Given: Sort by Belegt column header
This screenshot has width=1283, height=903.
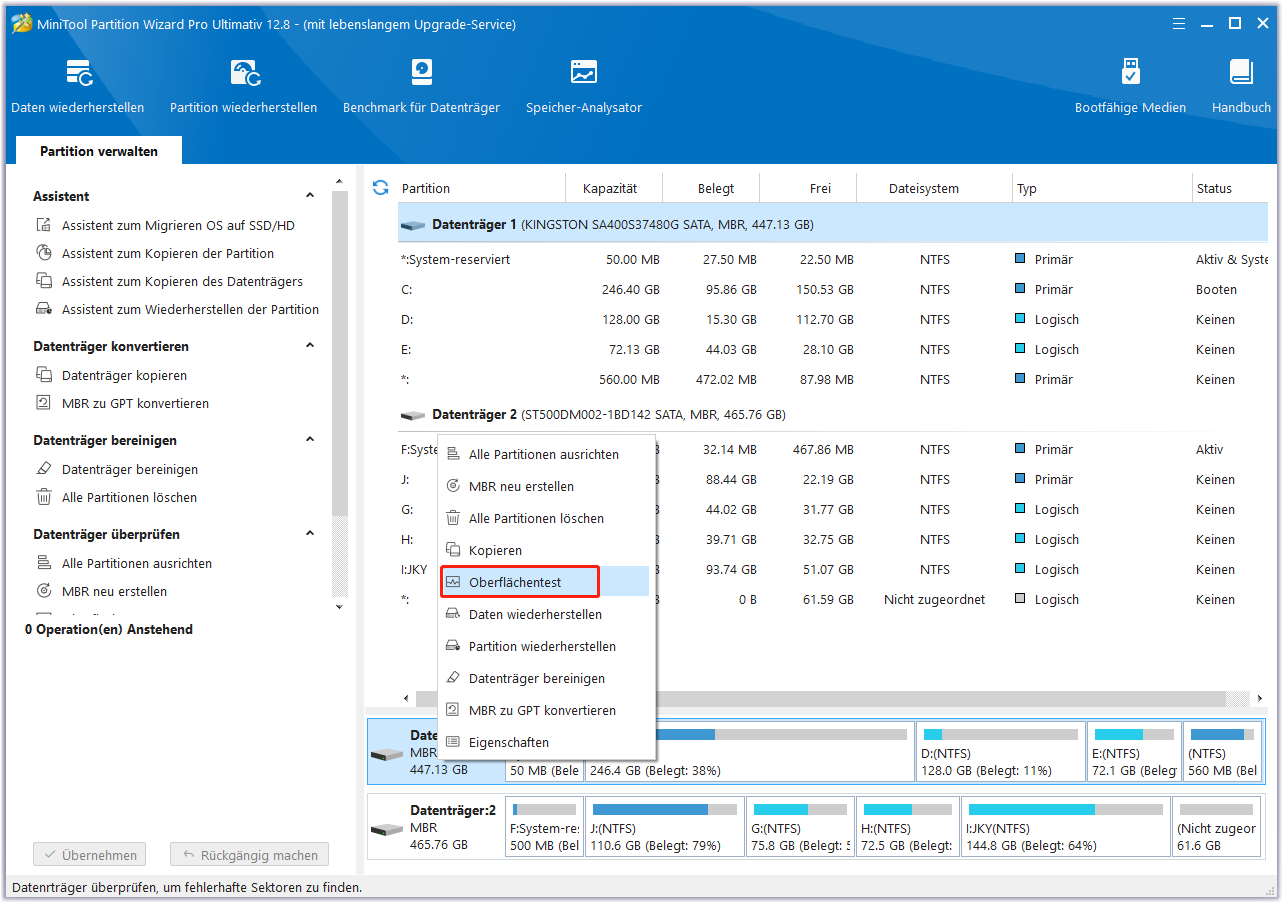Looking at the screenshot, I should point(712,188).
